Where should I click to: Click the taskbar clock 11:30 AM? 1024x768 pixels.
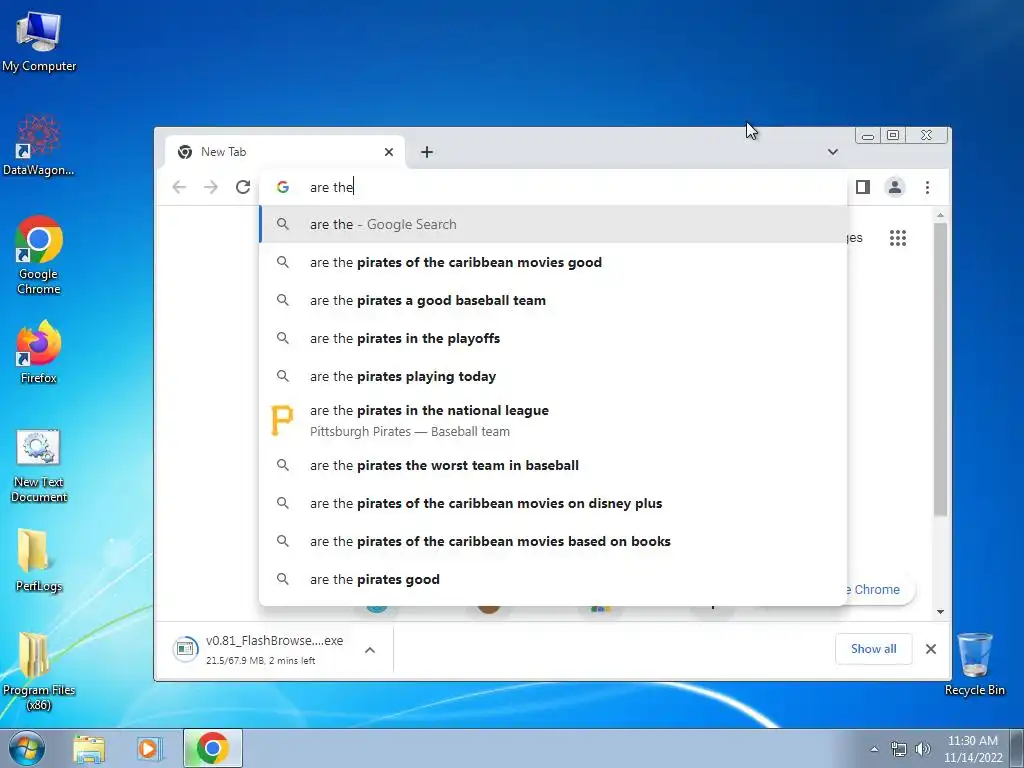pos(972,749)
